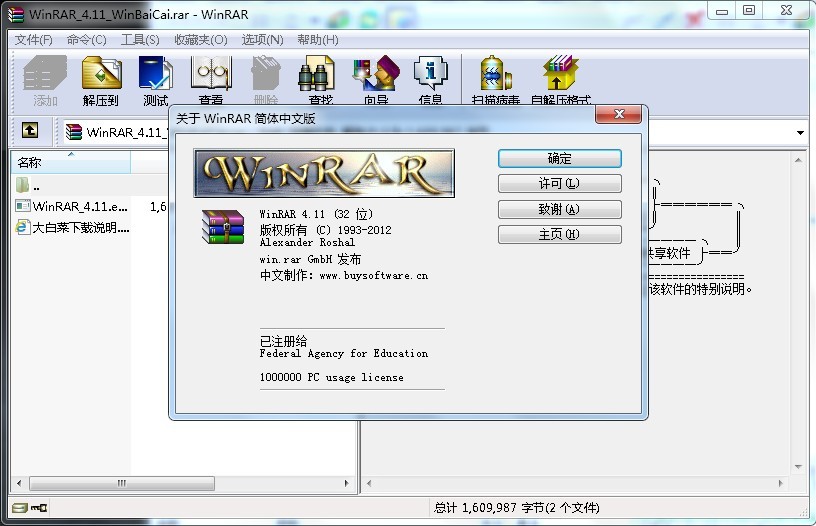Open the 主页(H) homepage button
816x526 pixels.
(x=559, y=234)
